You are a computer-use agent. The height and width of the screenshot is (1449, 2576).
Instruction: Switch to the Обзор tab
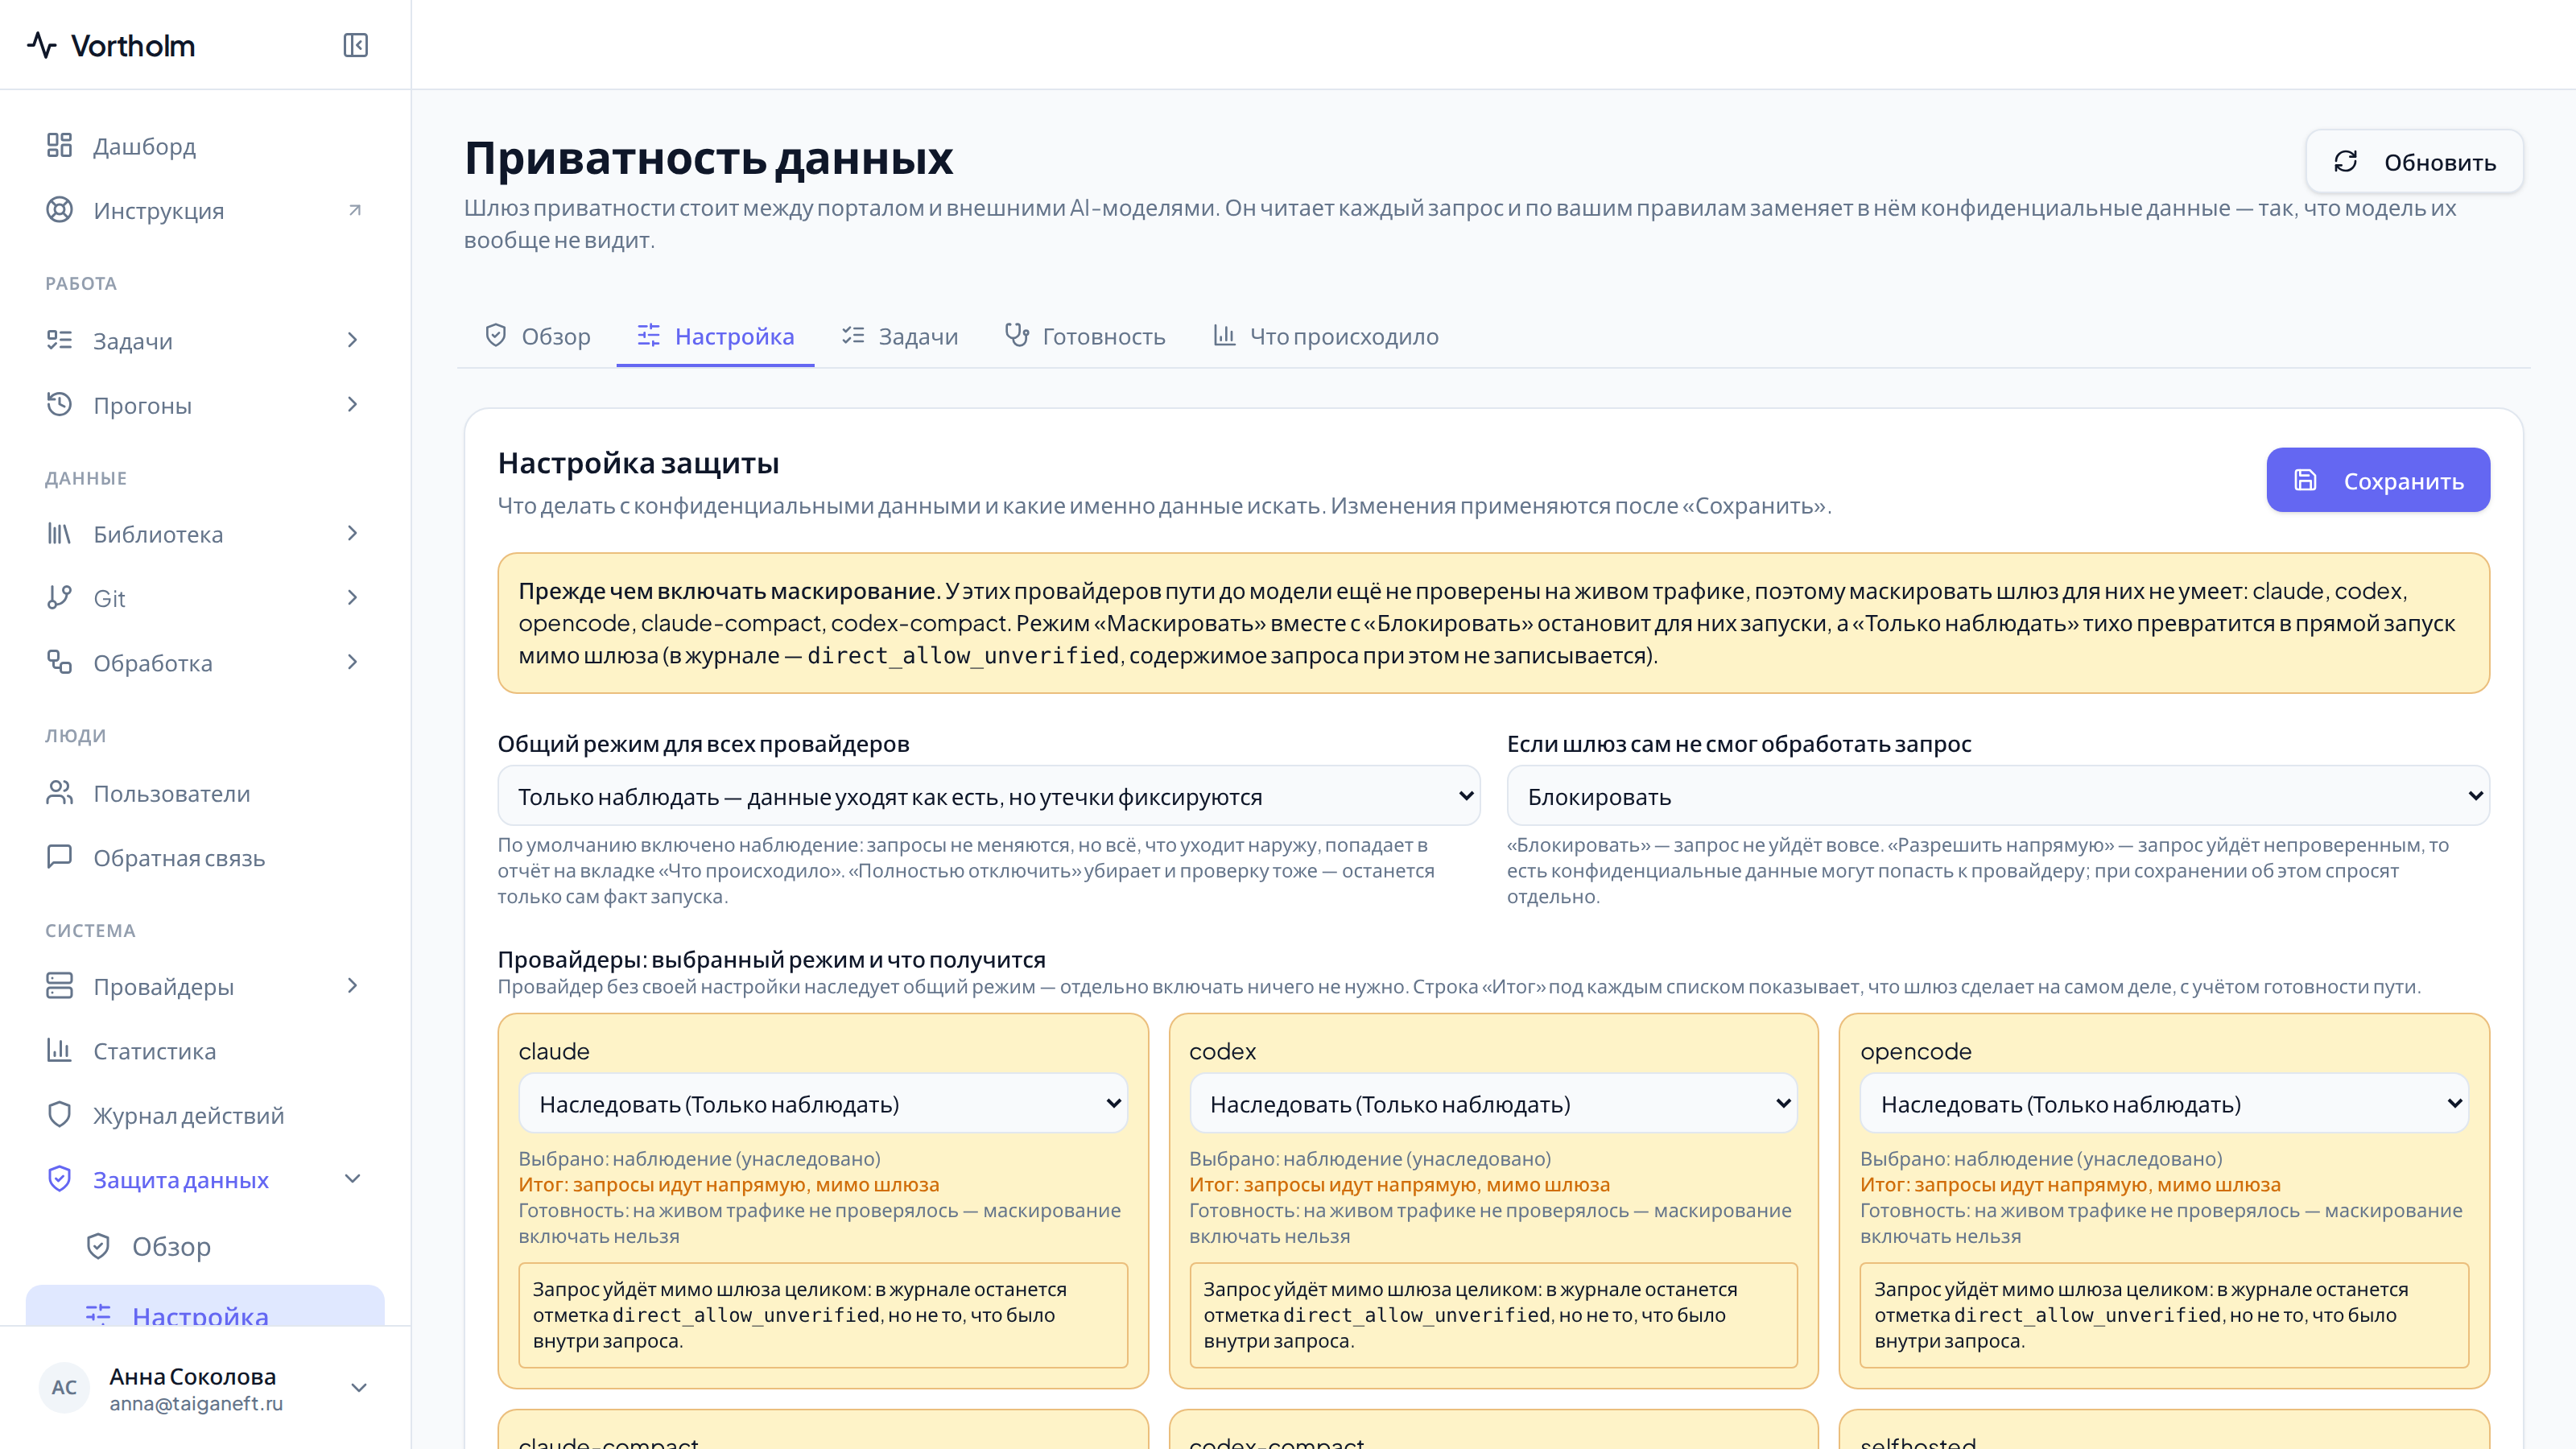tap(537, 336)
